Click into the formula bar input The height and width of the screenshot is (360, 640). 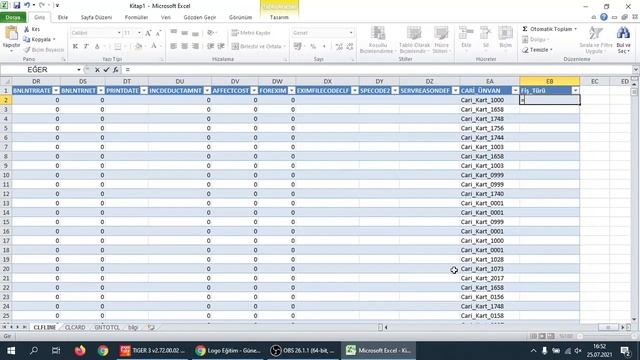coord(378,70)
